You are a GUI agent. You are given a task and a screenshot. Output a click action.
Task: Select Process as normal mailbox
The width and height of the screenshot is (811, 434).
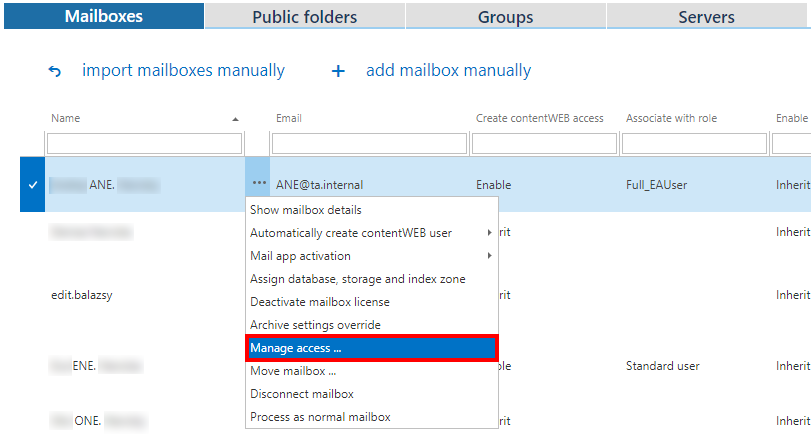point(320,417)
